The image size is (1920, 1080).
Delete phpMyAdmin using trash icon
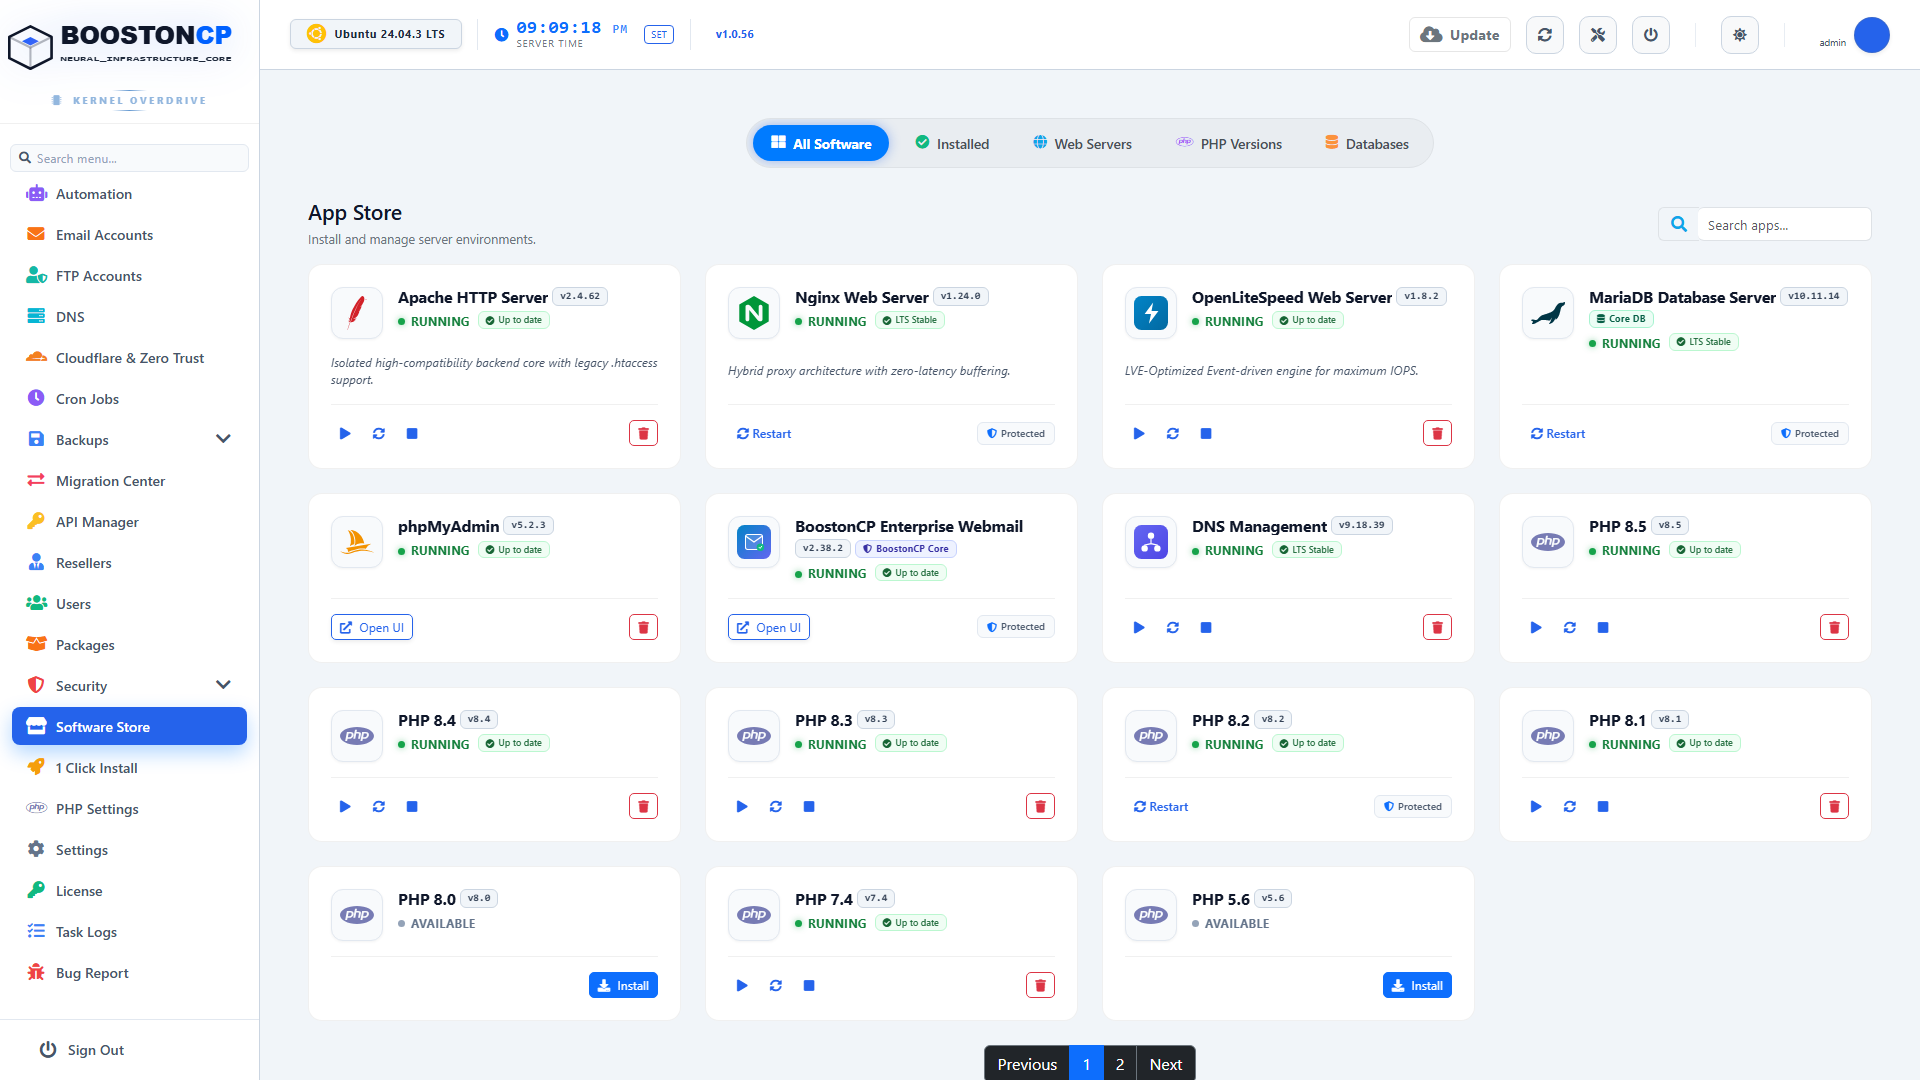pos(643,627)
